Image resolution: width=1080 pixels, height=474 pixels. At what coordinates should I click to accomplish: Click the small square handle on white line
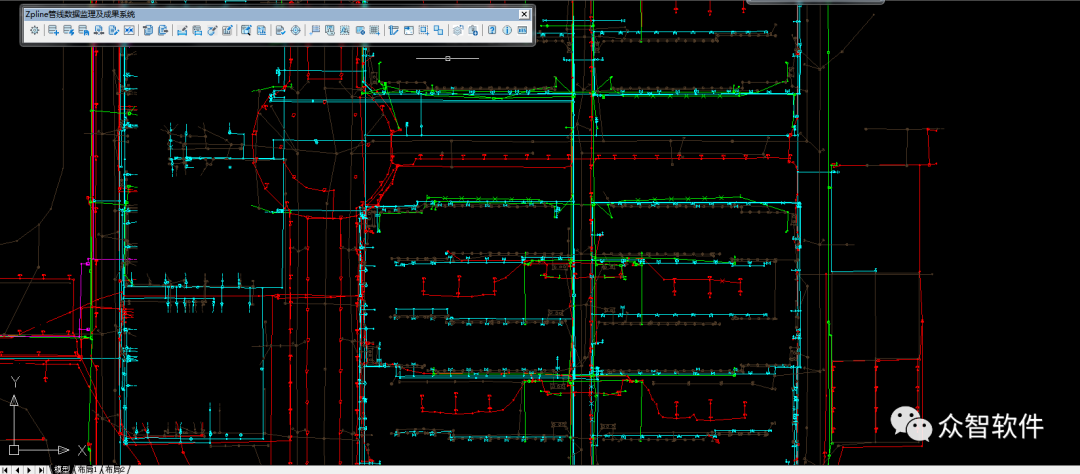[x=447, y=58]
